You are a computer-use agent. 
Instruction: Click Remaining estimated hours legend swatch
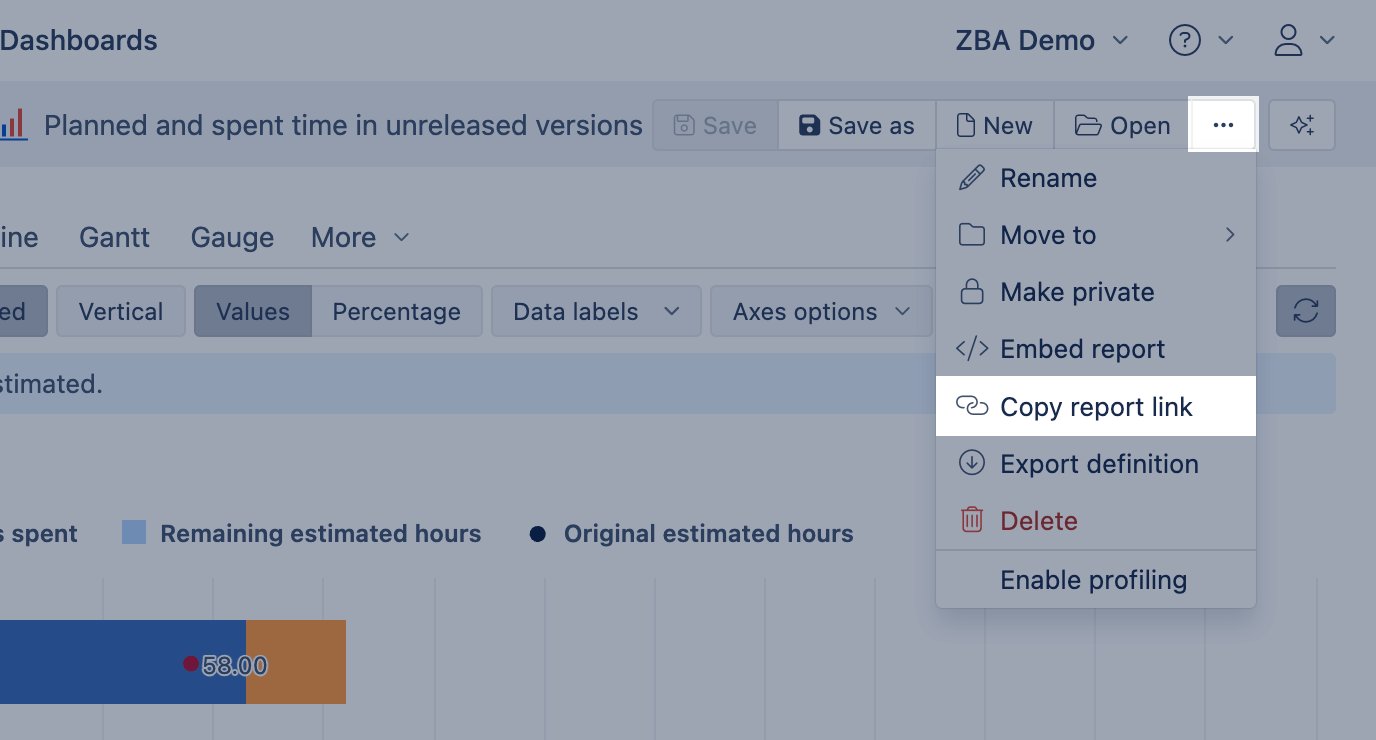click(134, 533)
